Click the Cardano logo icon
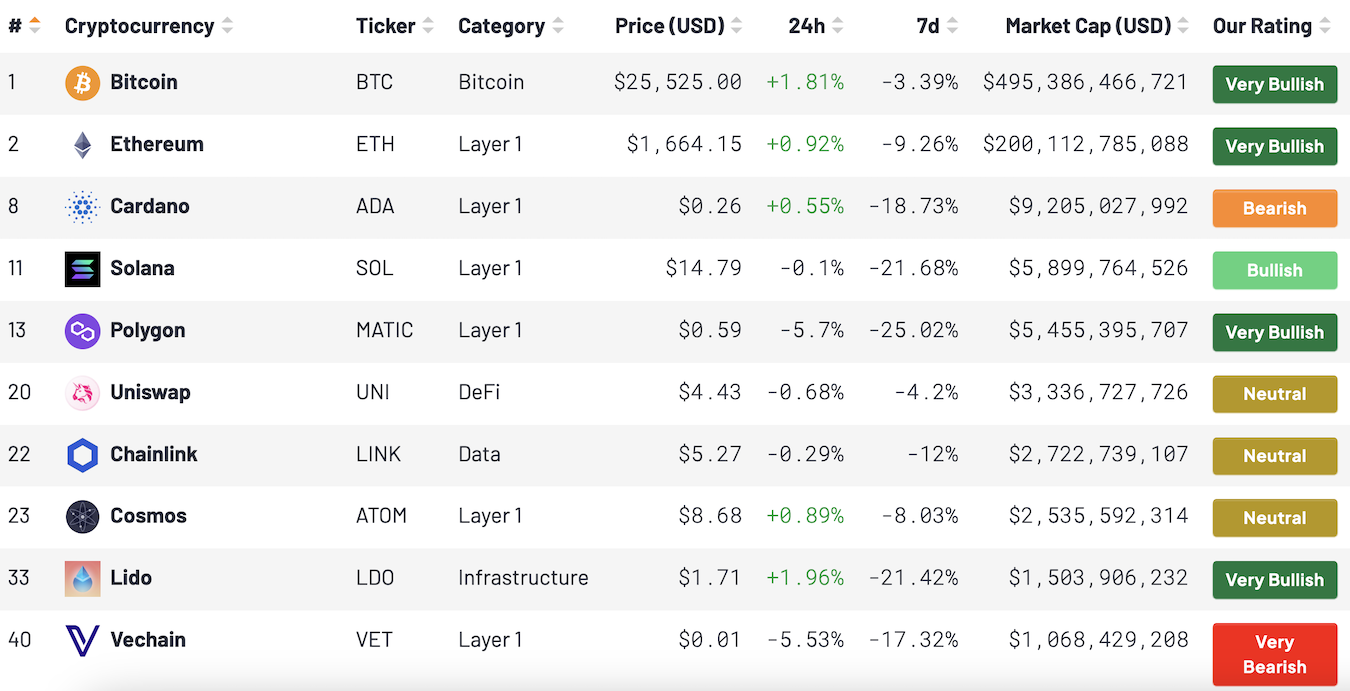 [x=82, y=207]
